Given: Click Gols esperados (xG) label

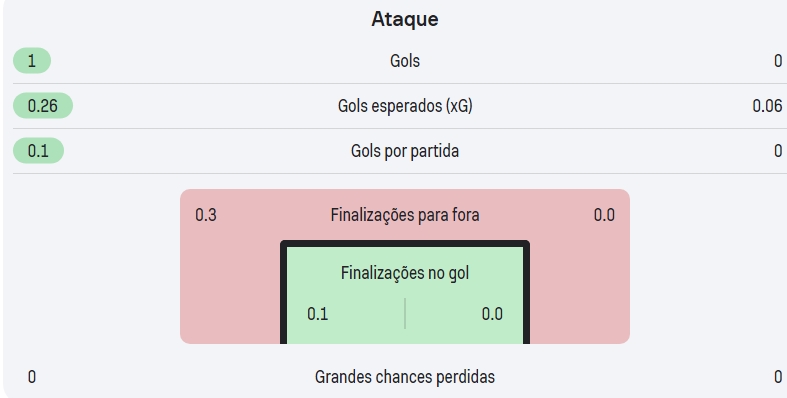Looking at the screenshot, I should pyautogui.click(x=405, y=106).
